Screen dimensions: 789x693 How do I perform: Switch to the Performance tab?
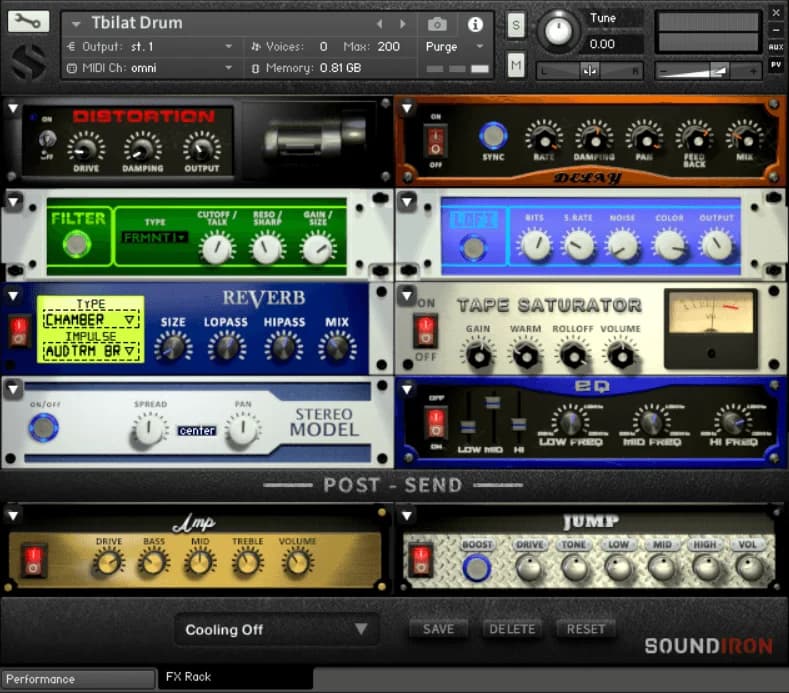(78, 679)
